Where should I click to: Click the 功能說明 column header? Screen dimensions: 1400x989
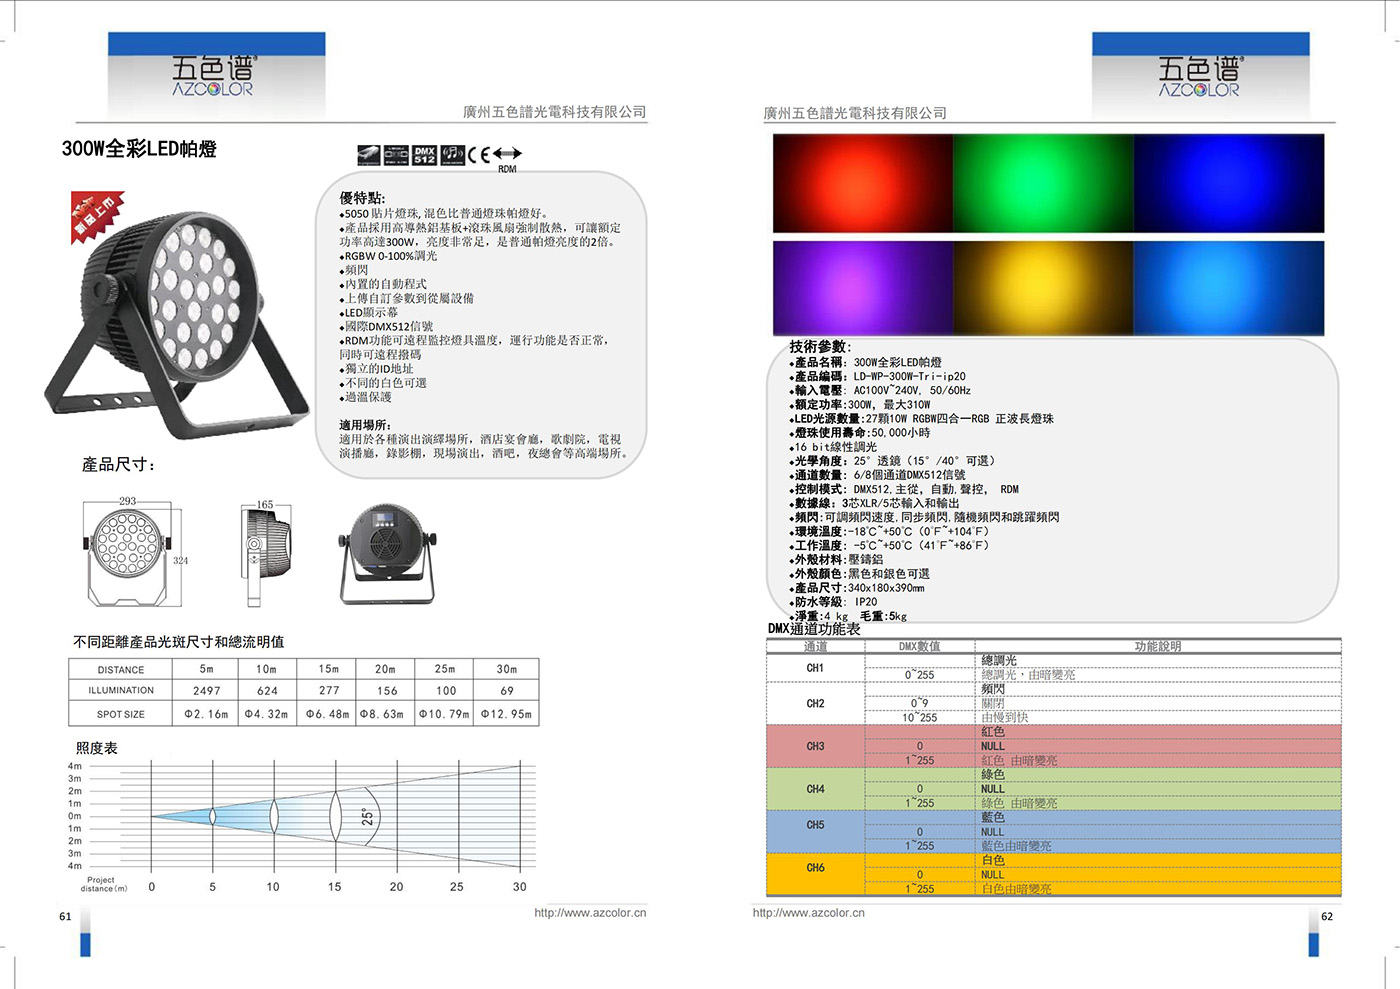point(1158,647)
